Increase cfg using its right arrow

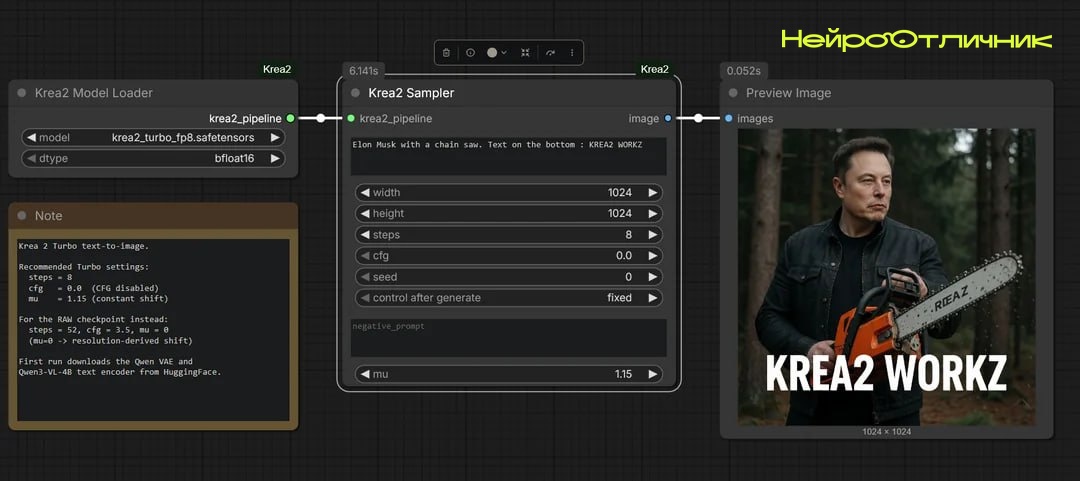click(653, 256)
